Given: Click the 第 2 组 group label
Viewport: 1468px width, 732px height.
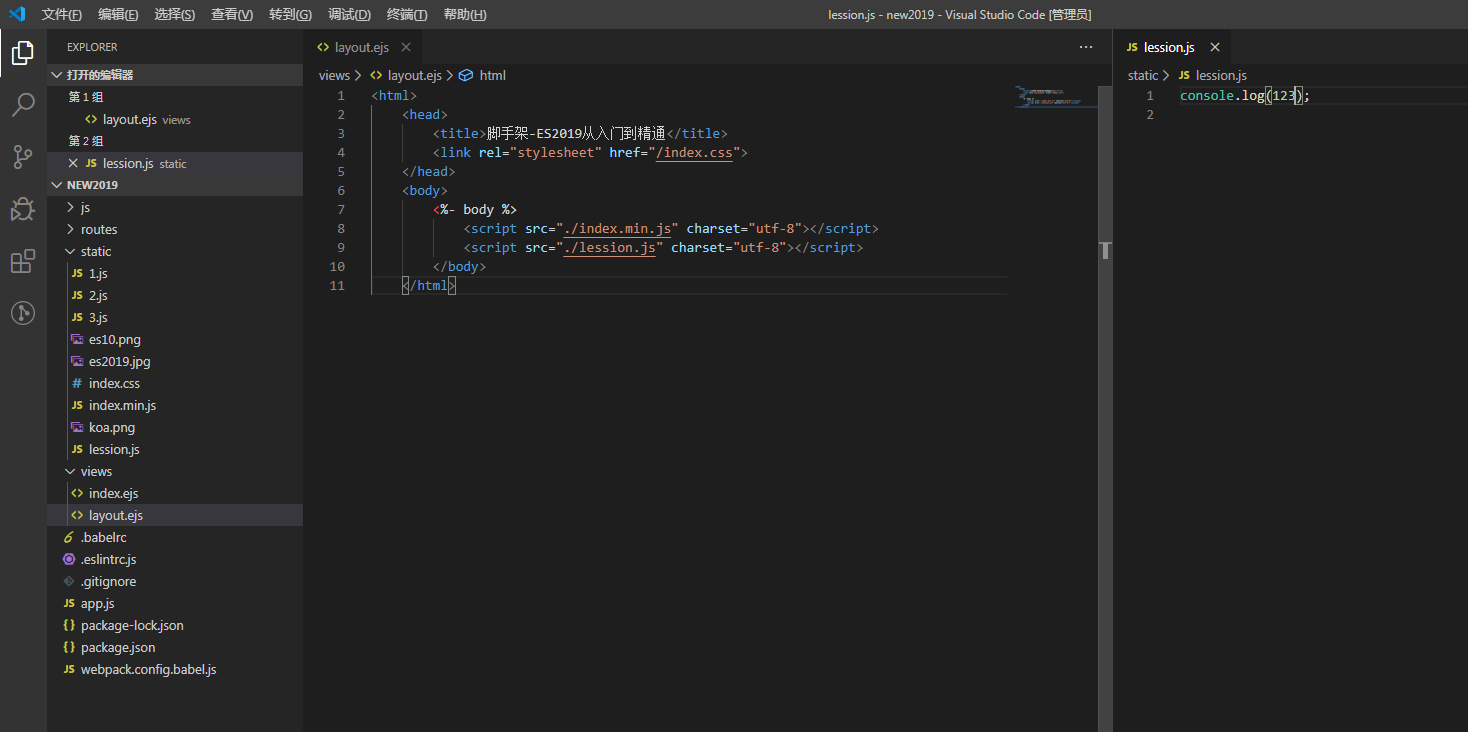Looking at the screenshot, I should coord(86,141).
